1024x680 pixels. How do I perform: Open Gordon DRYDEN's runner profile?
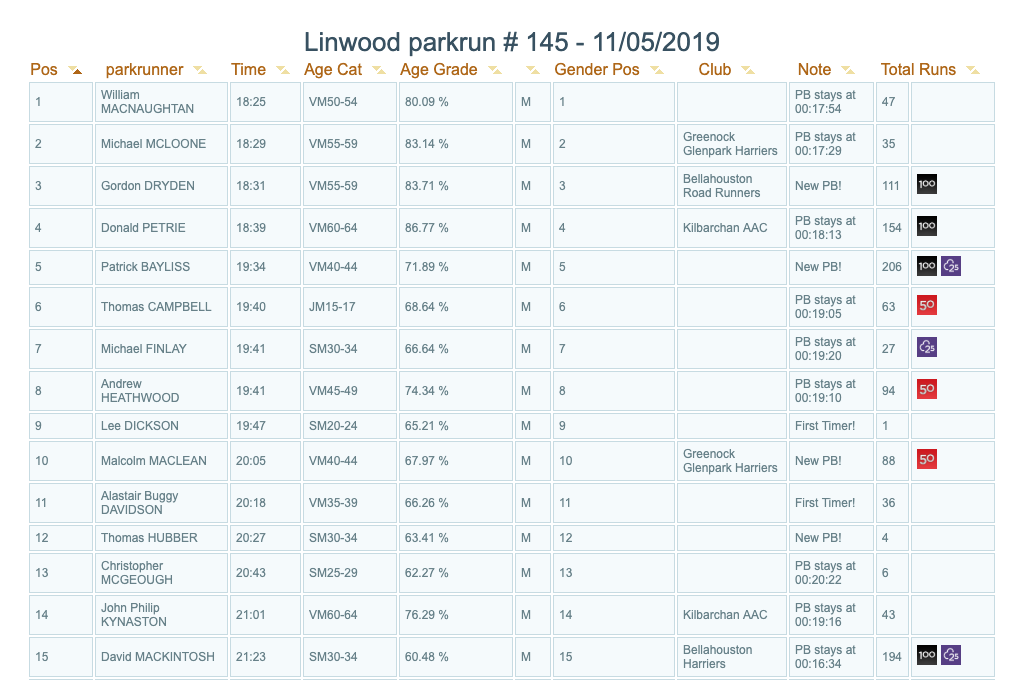click(x=148, y=186)
